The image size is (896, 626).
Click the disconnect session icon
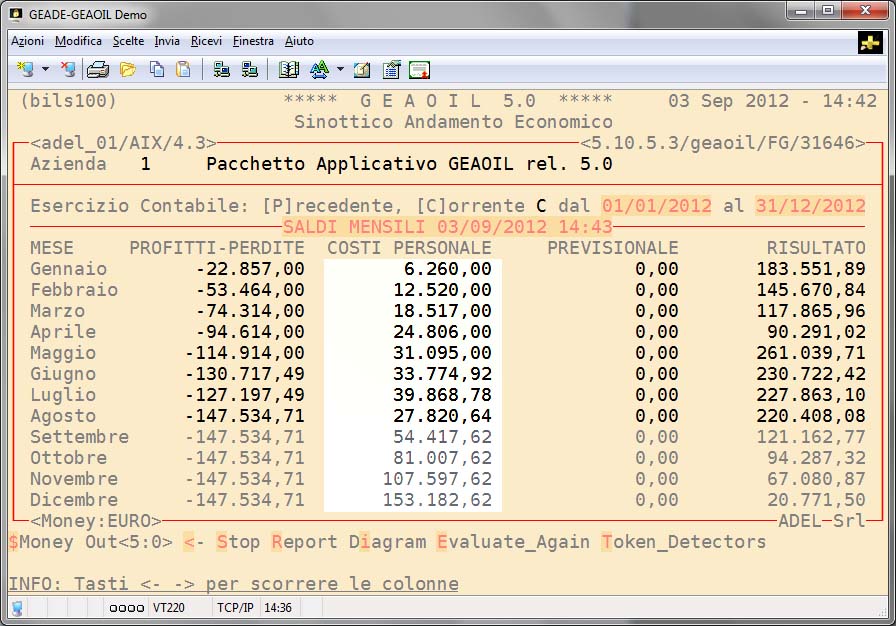[68, 70]
